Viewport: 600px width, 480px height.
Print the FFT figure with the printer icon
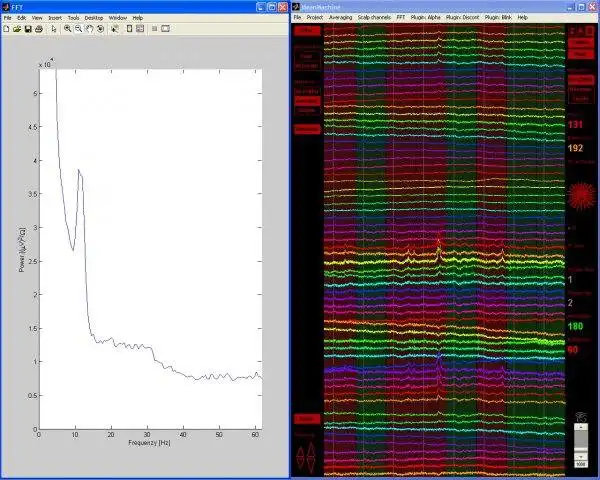click(39, 29)
